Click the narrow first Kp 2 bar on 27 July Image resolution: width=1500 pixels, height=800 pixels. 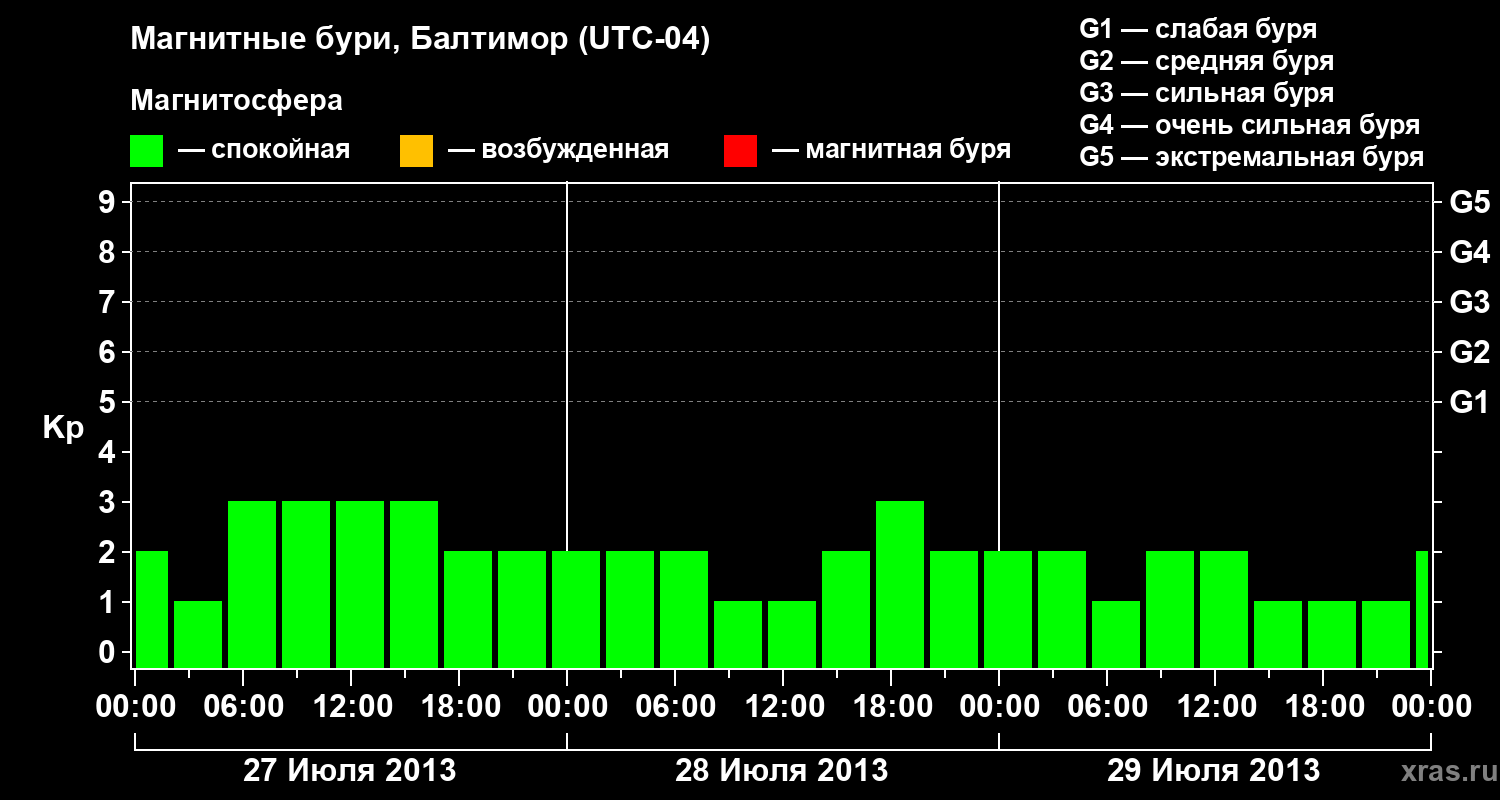coord(152,609)
